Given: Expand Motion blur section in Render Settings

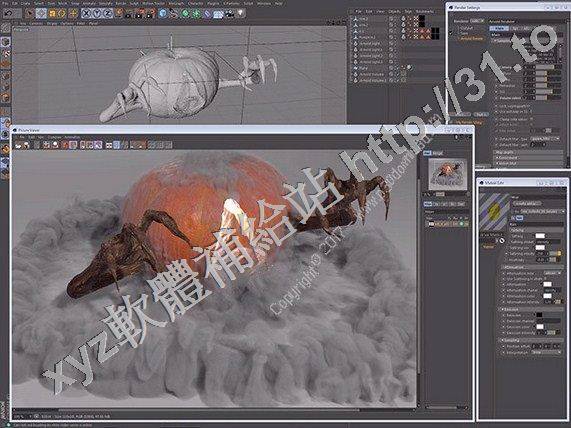Looking at the screenshot, I should coord(528,164).
